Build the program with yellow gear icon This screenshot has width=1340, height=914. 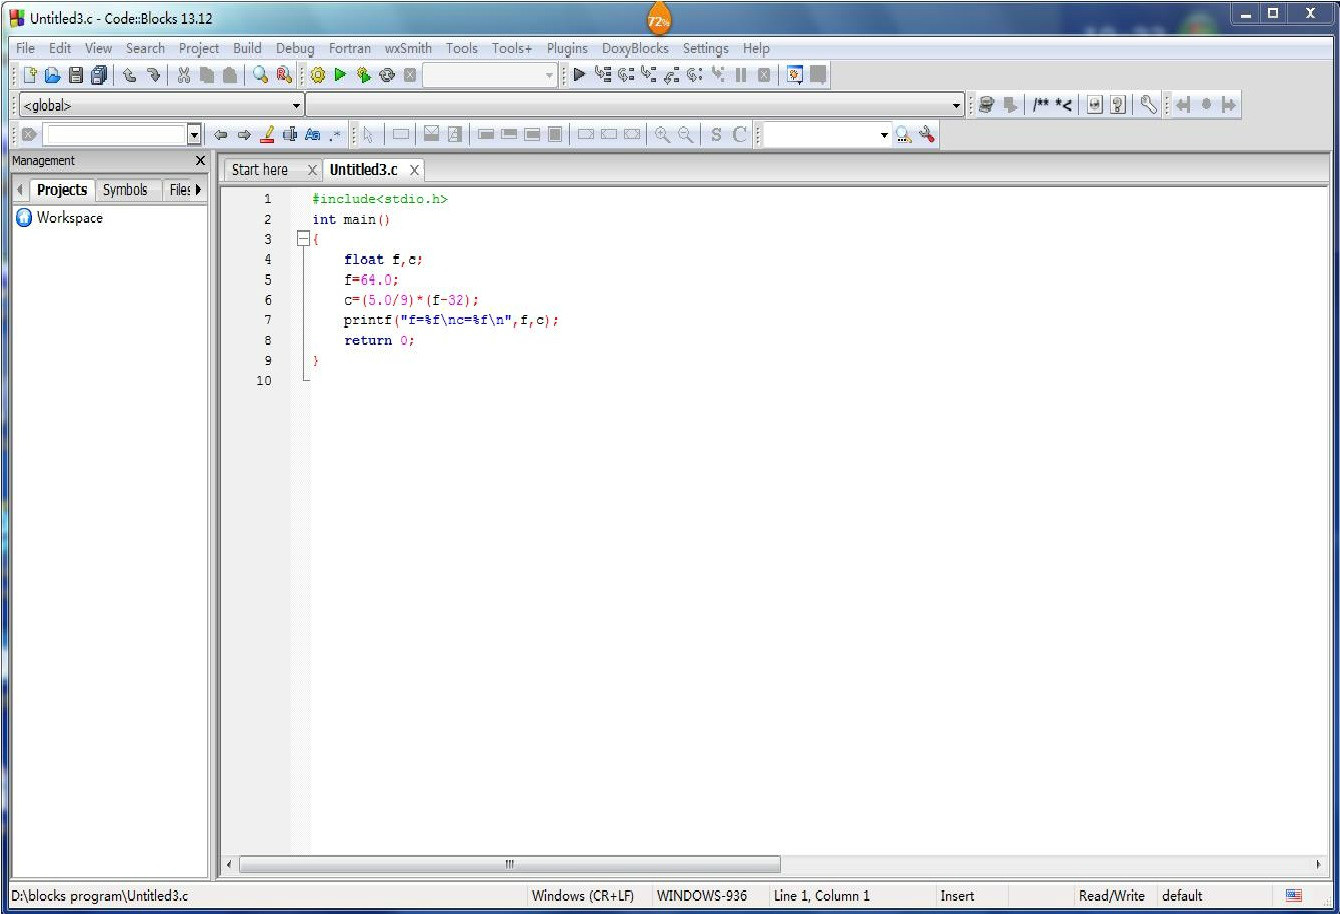pyautogui.click(x=318, y=75)
